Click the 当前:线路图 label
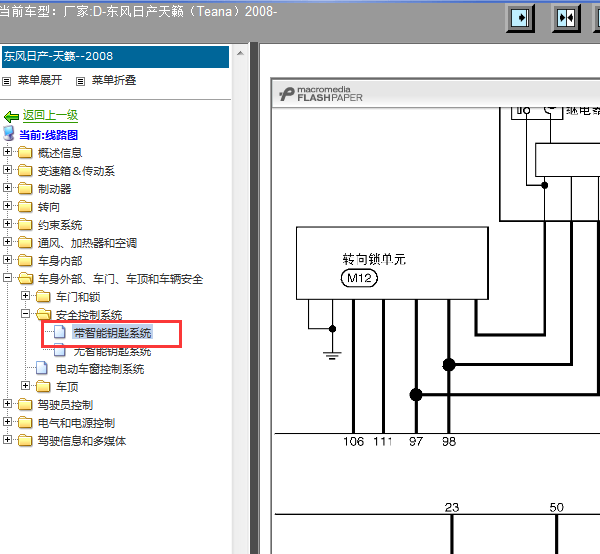The width and height of the screenshot is (600, 554). tap(48, 135)
